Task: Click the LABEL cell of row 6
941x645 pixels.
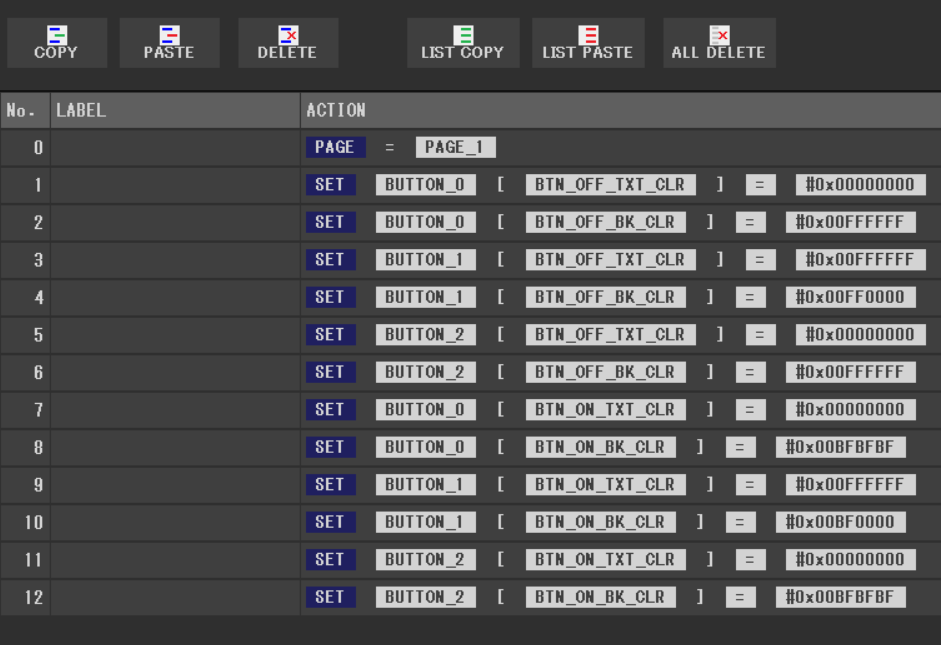Action: tap(175, 372)
